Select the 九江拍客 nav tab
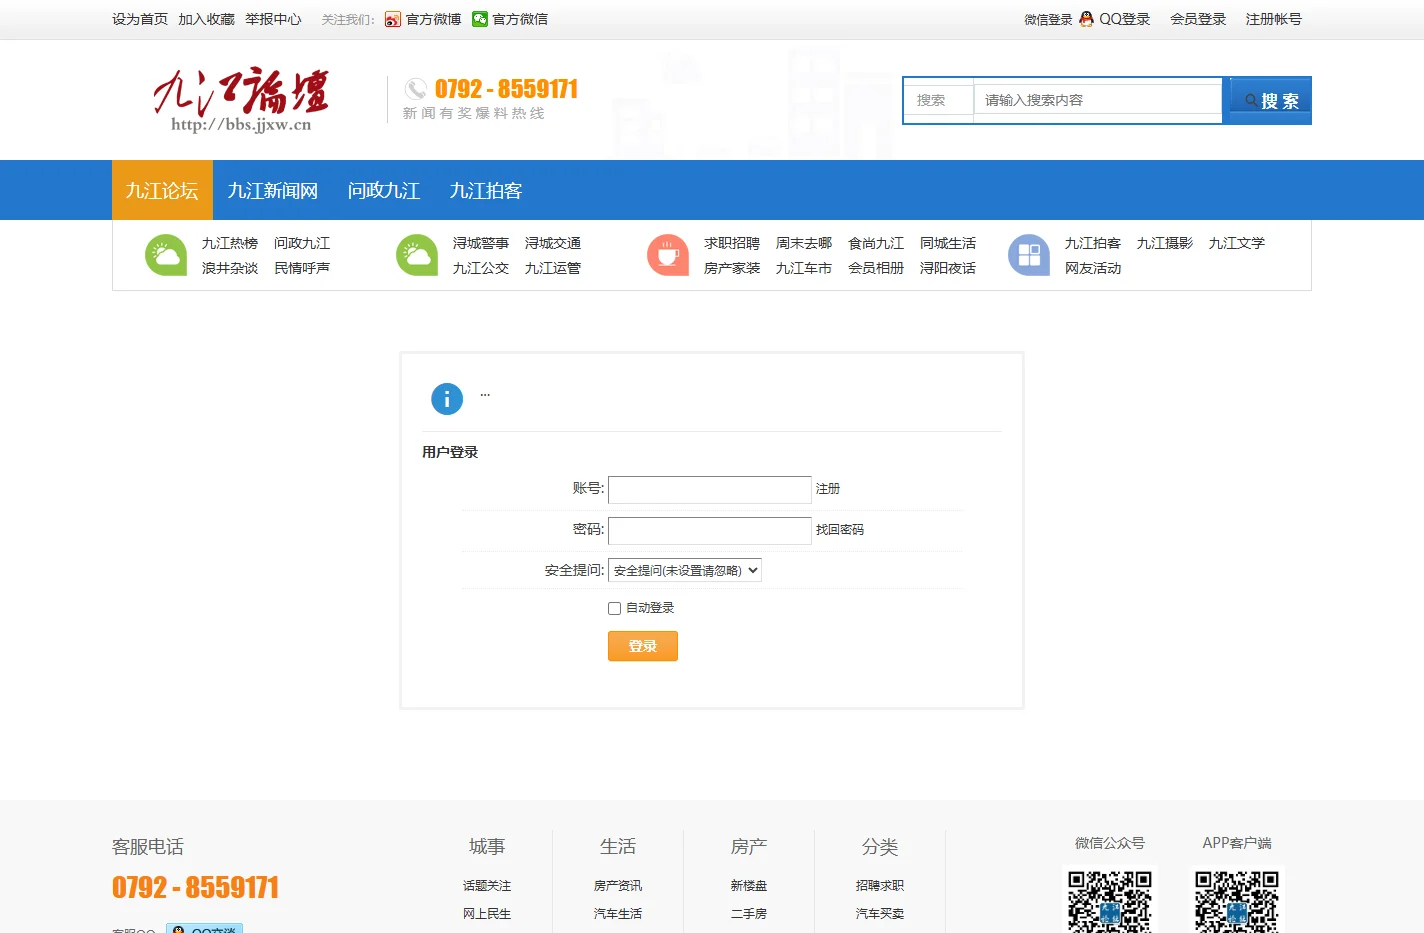 point(486,190)
